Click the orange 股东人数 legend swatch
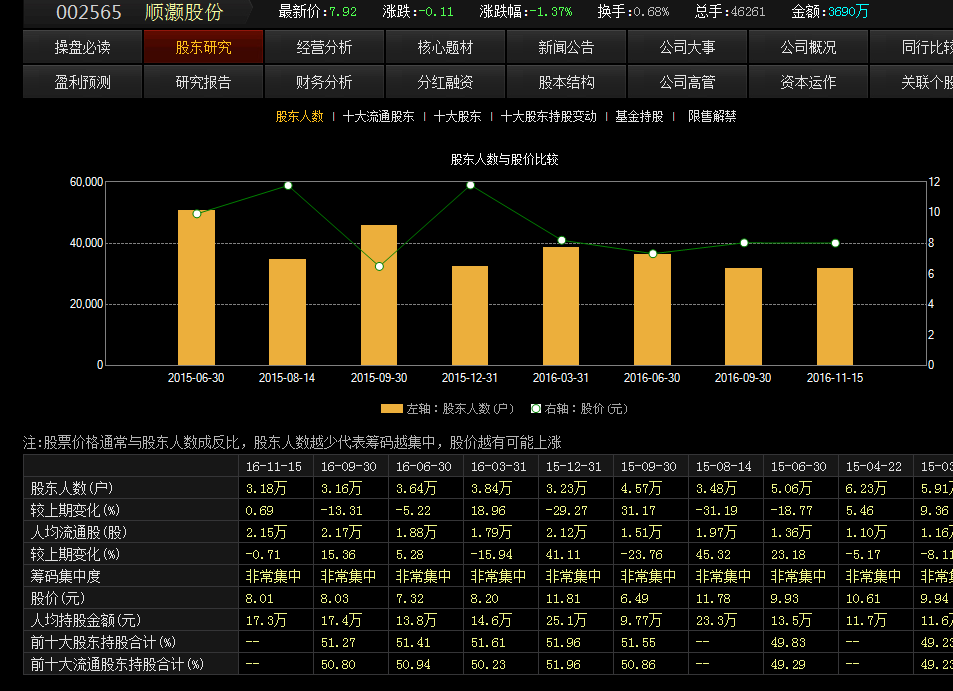The image size is (953, 691). click(x=391, y=409)
